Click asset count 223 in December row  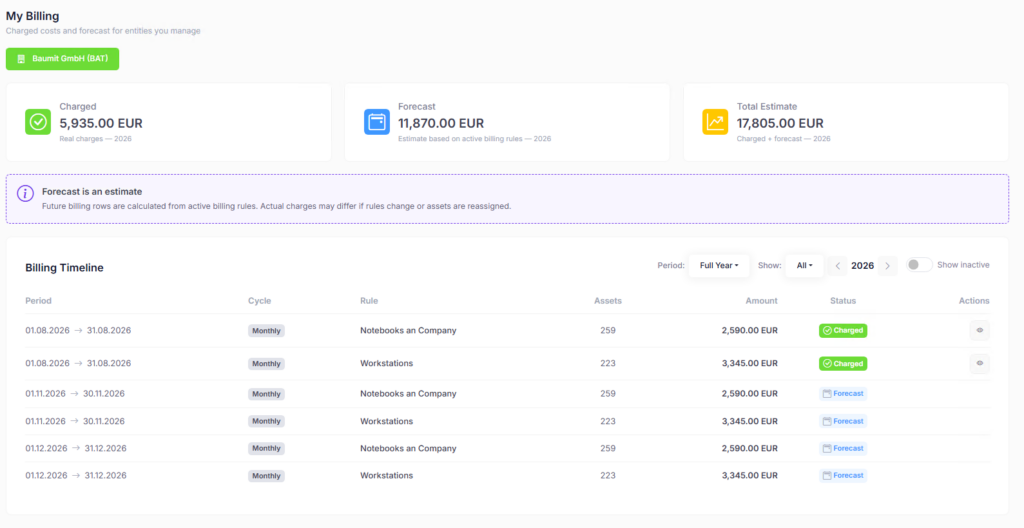pyautogui.click(x=608, y=475)
